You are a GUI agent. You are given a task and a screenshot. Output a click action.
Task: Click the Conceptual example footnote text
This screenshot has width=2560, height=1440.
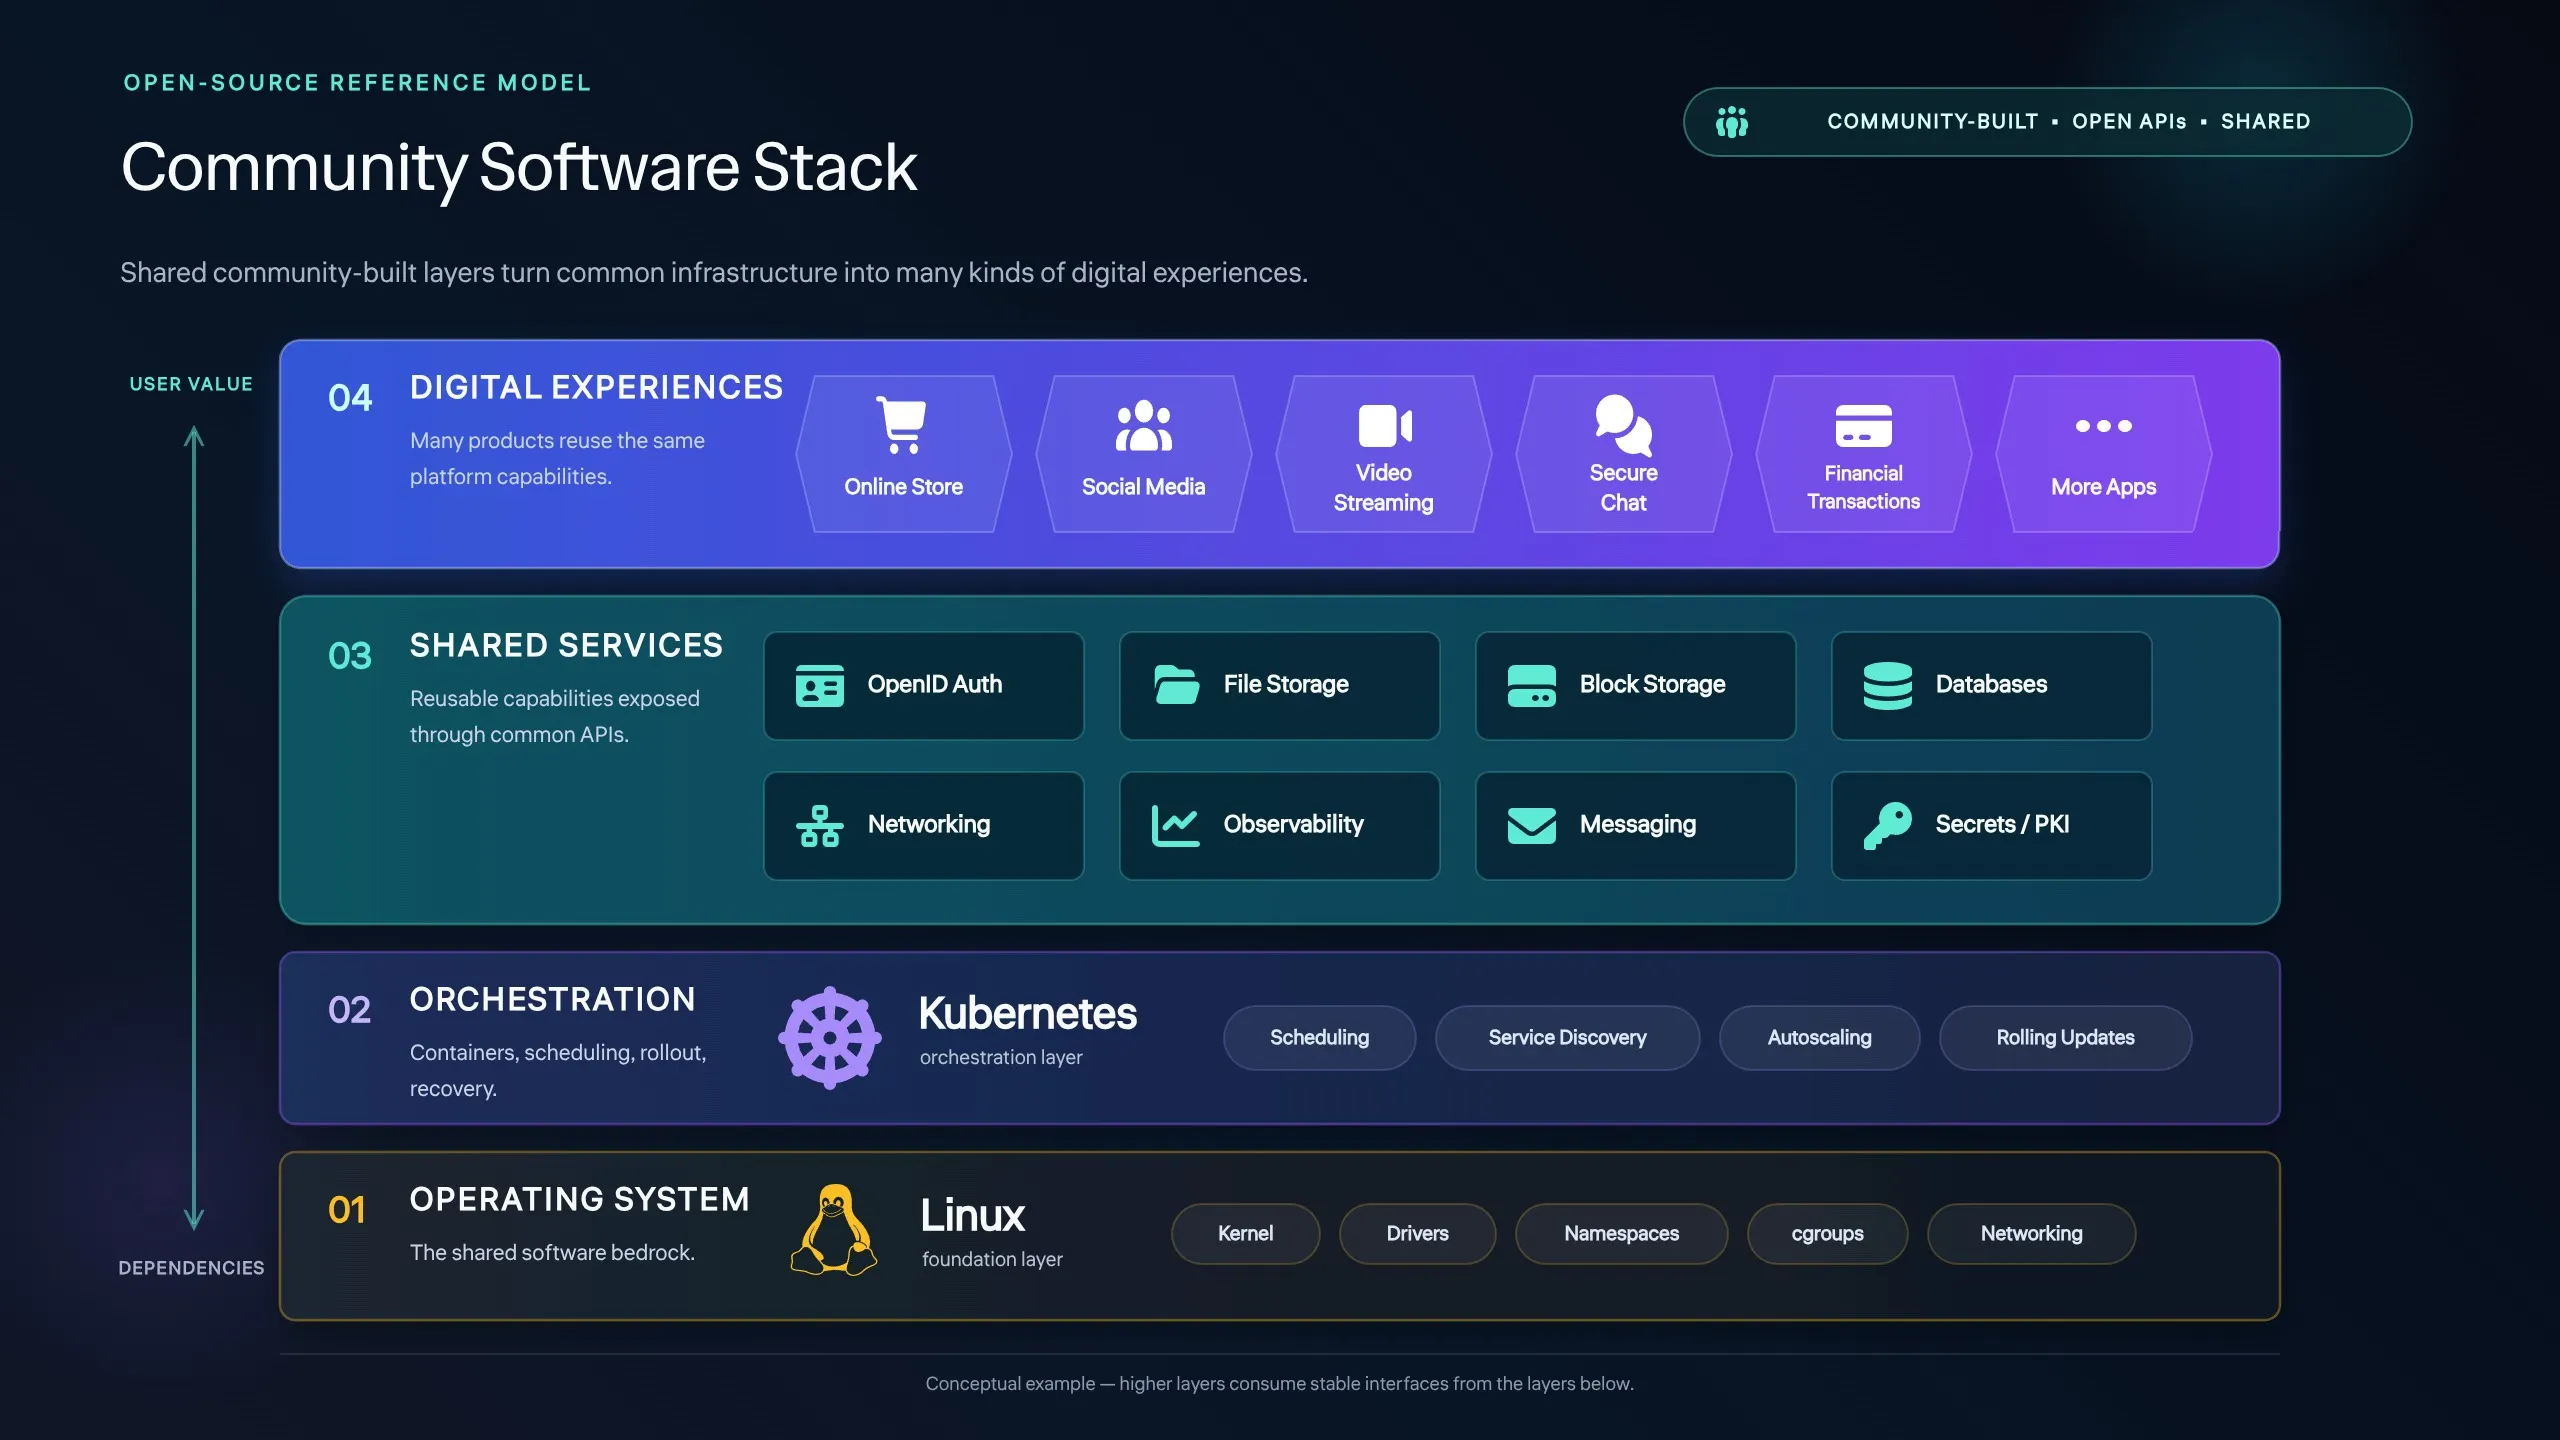coord(1279,1384)
